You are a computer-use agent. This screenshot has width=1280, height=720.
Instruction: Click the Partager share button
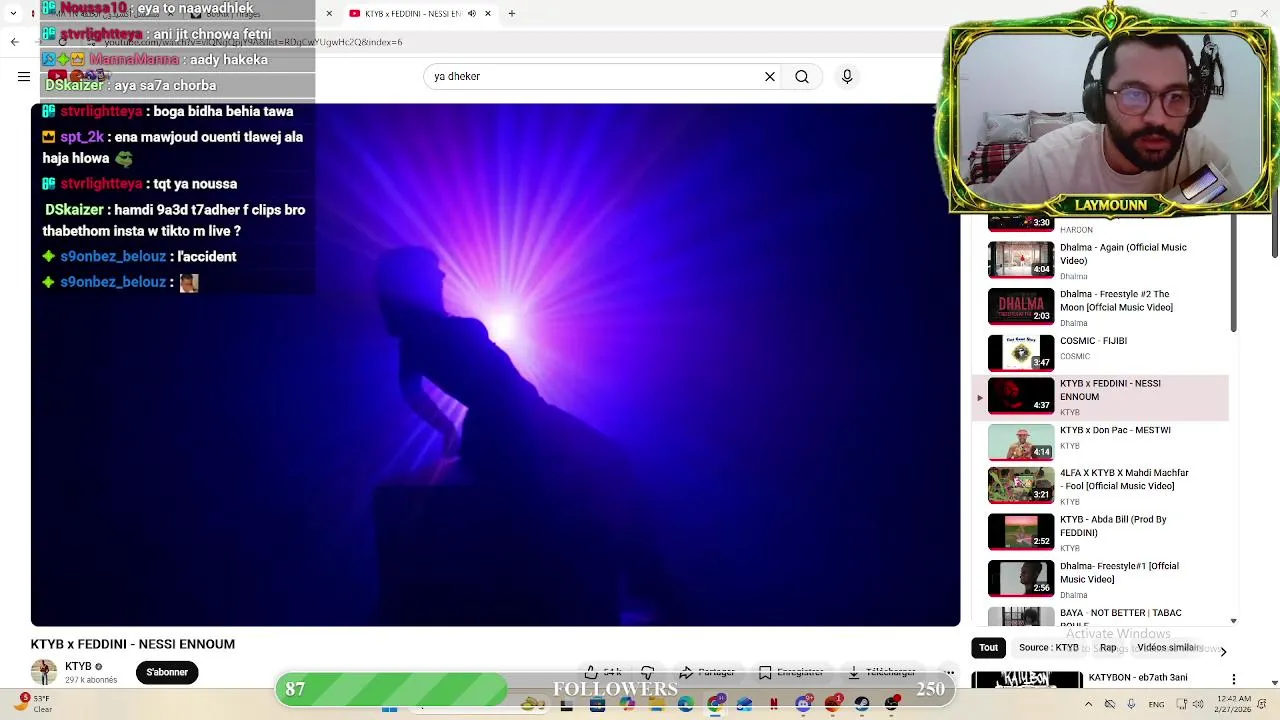point(707,672)
